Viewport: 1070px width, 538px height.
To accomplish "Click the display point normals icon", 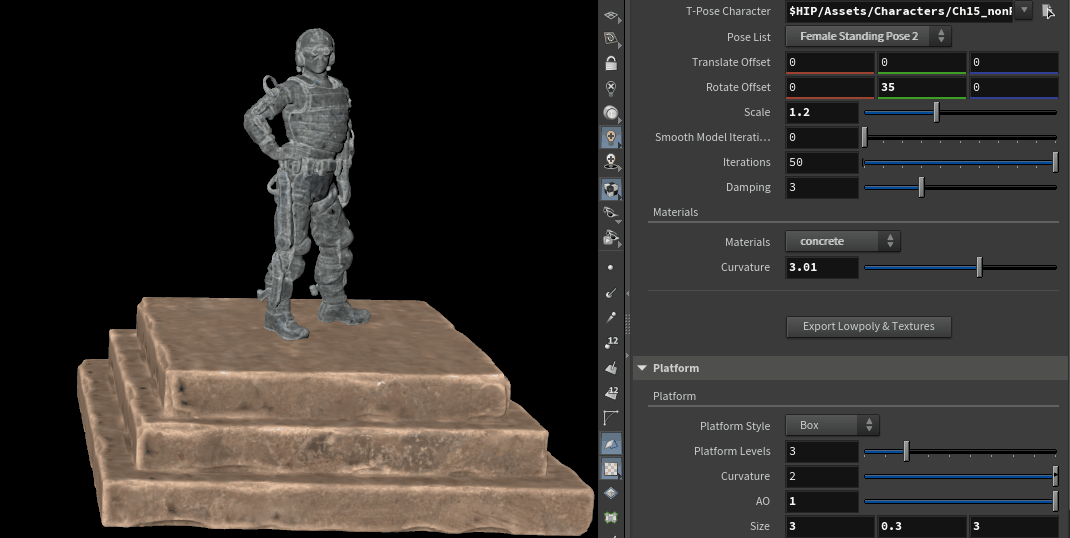I will [x=611, y=292].
